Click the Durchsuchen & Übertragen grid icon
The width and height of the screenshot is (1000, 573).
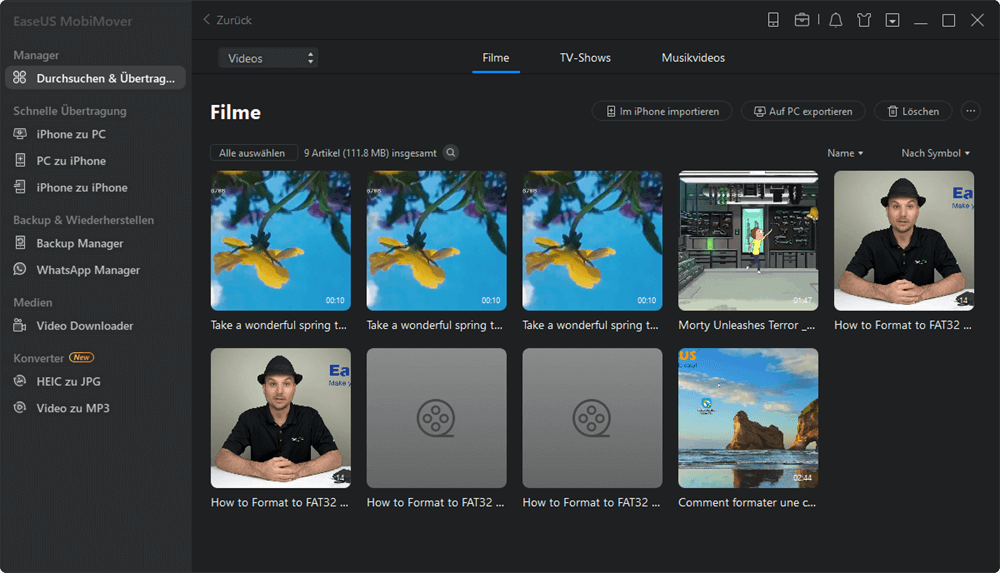coord(20,78)
